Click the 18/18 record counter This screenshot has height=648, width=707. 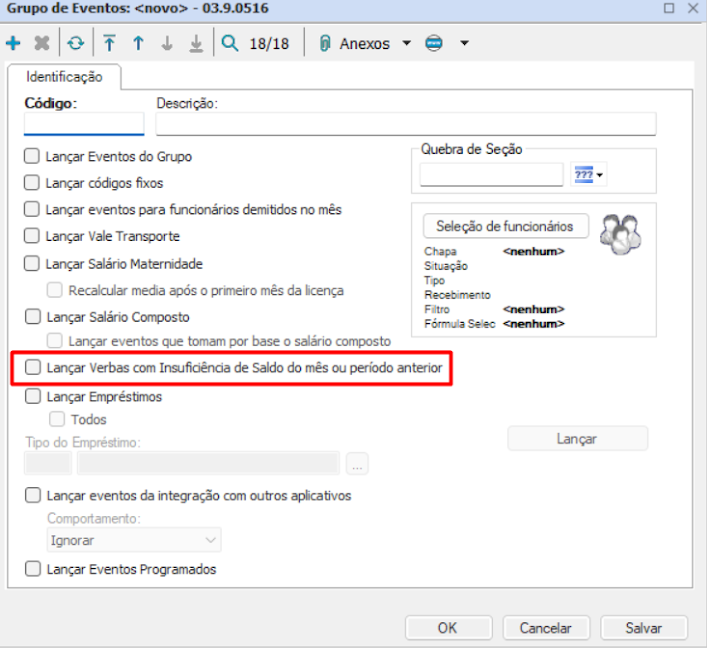click(269, 44)
